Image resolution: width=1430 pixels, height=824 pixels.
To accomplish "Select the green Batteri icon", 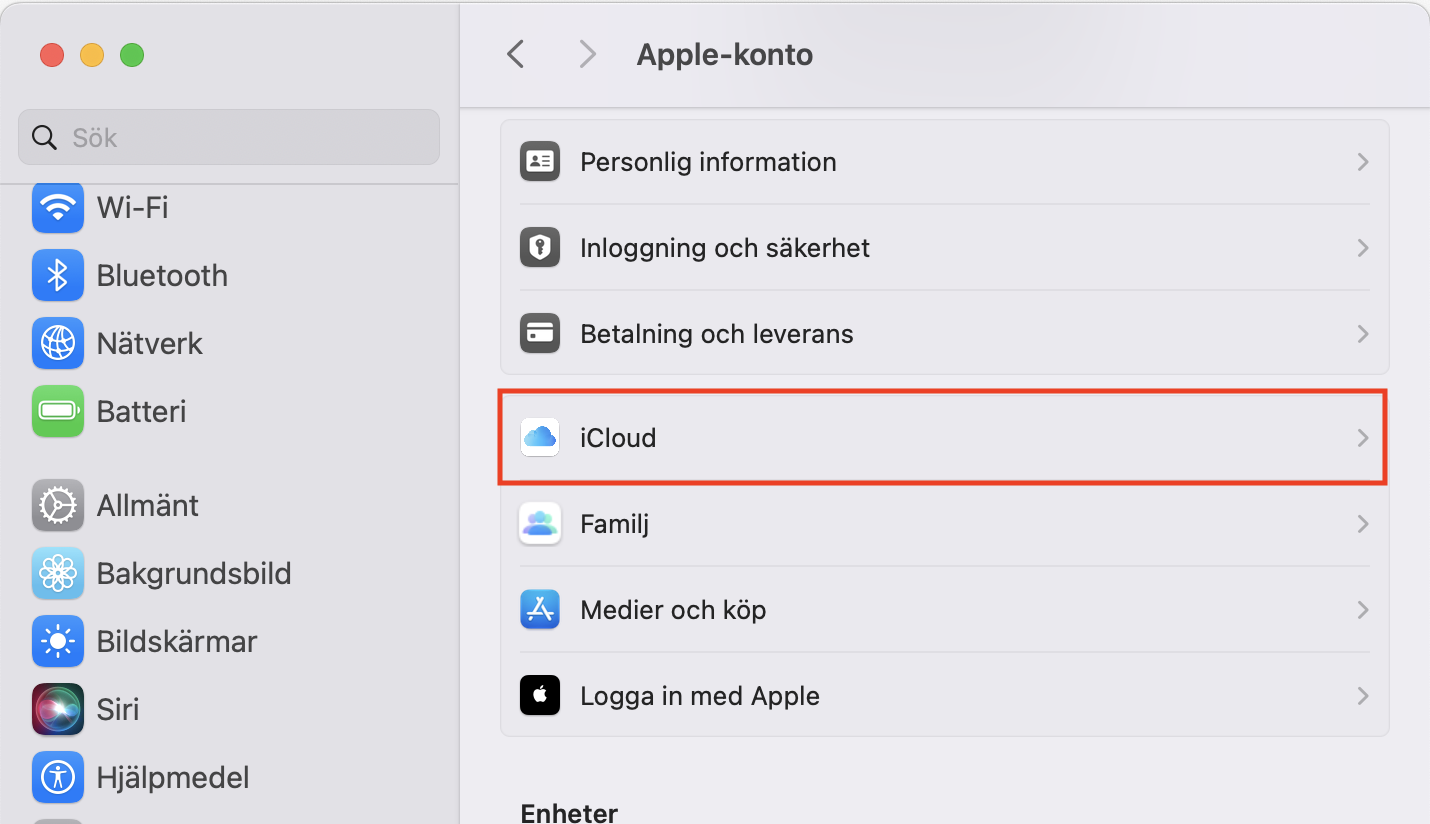I will click(x=58, y=411).
